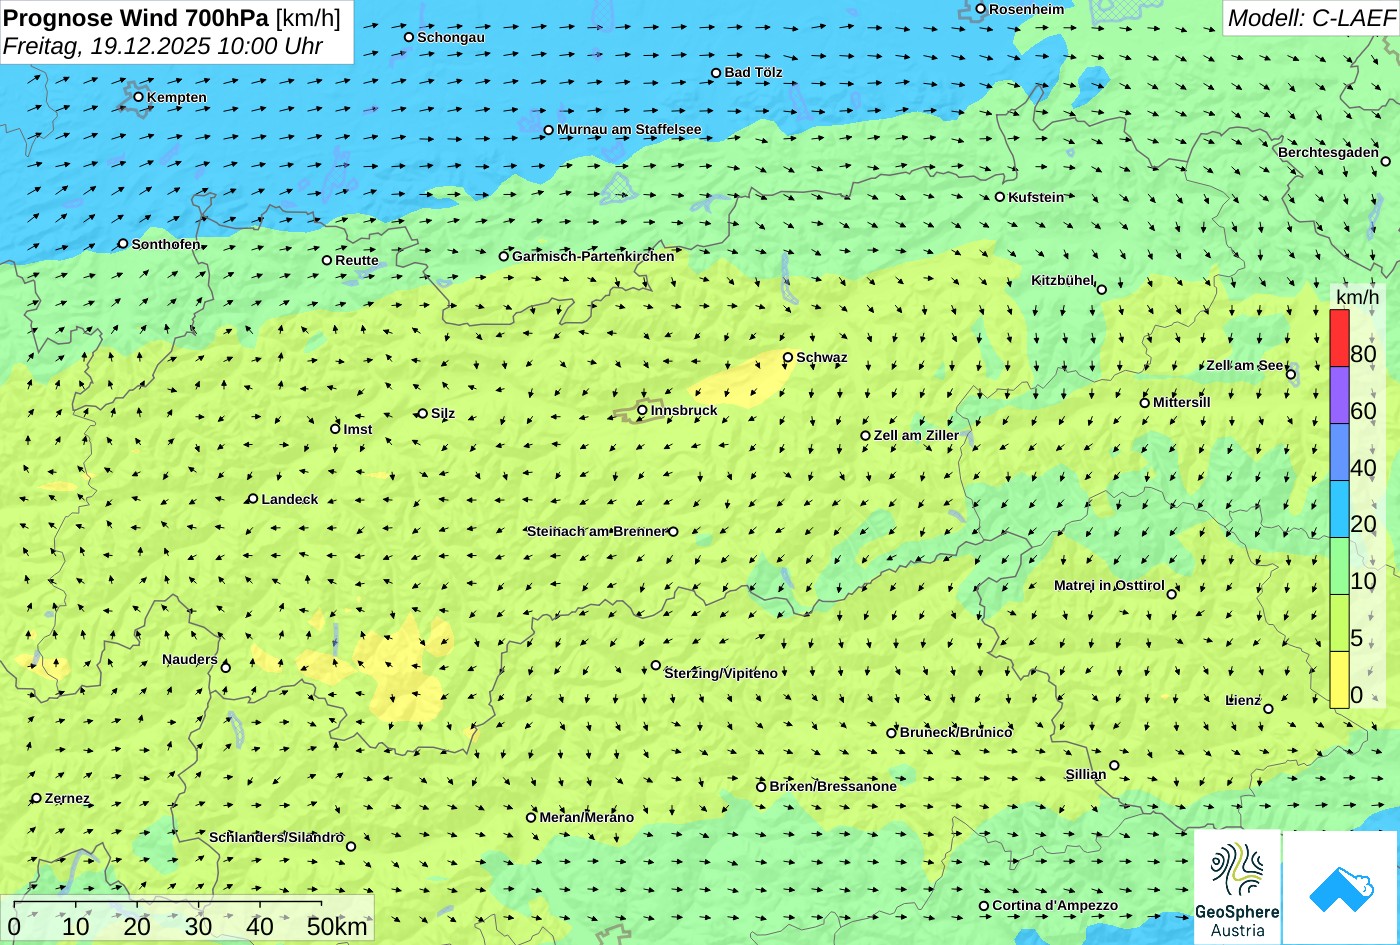The width and height of the screenshot is (1400, 945).
Task: Click the Kempten city marker
Action: tap(139, 97)
